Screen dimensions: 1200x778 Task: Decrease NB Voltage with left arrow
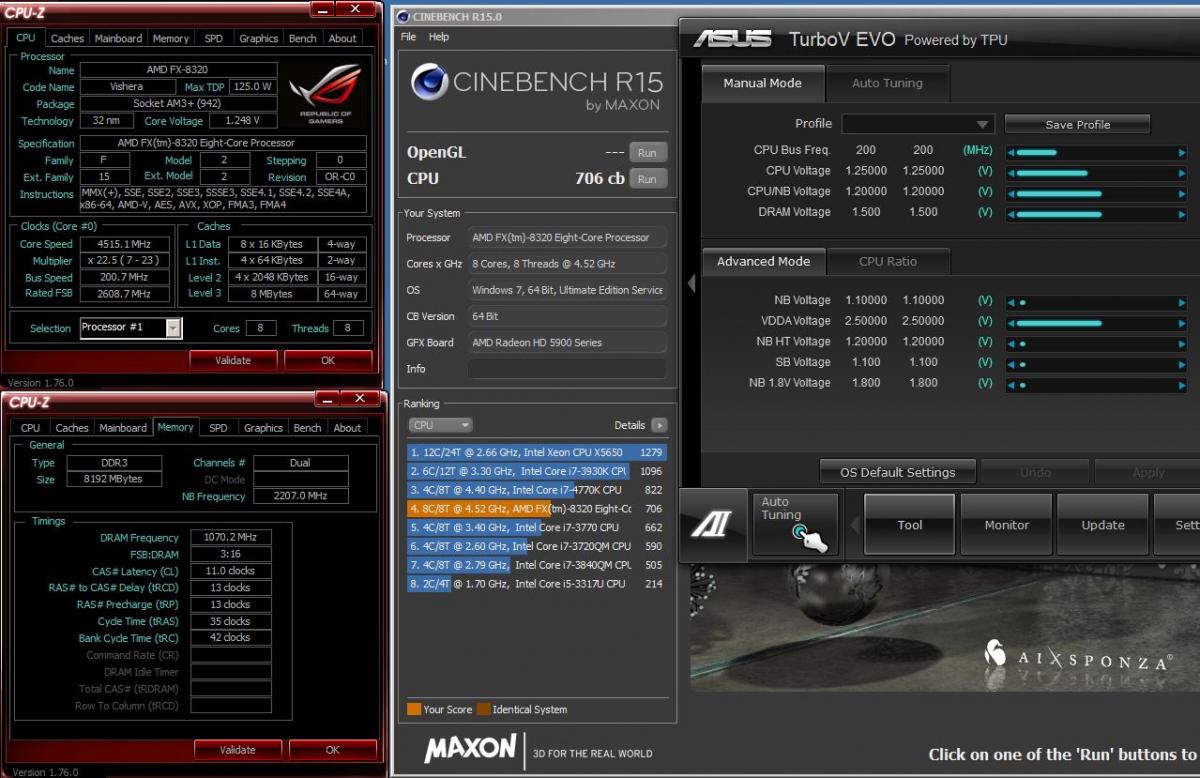(x=1011, y=302)
